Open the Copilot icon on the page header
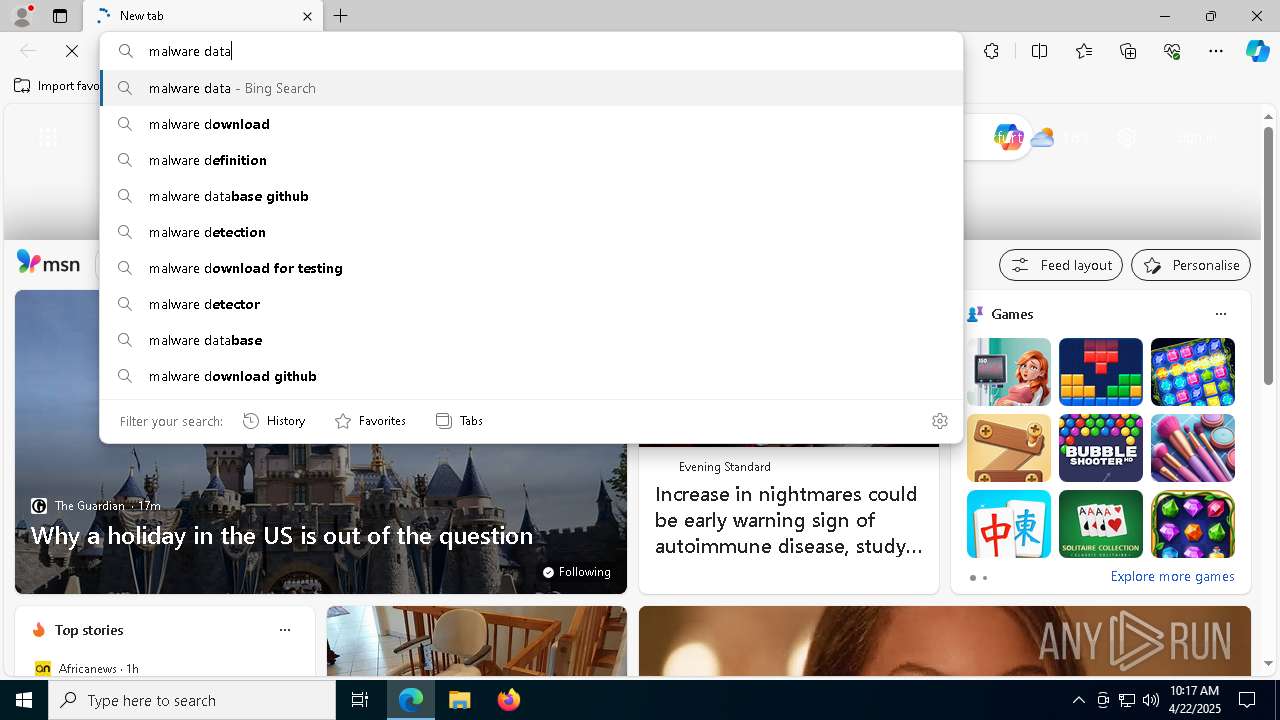 1008,138
